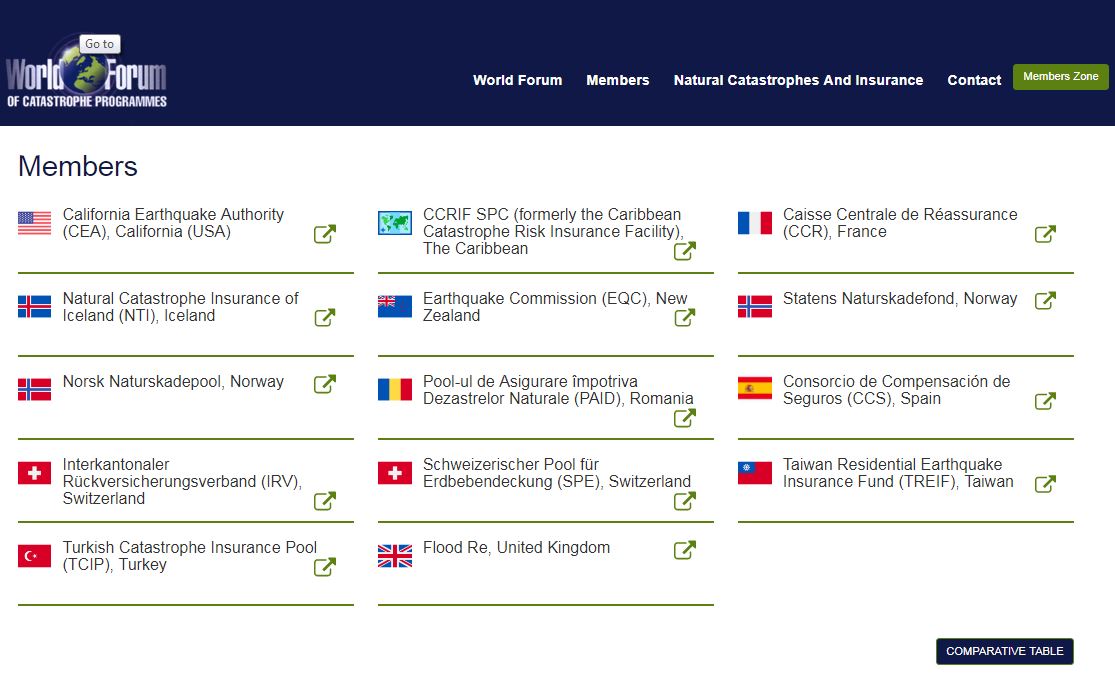Image resolution: width=1115 pixels, height=674 pixels.
Task: Open Flood Re, United Kingdom link
Action: 516,547
